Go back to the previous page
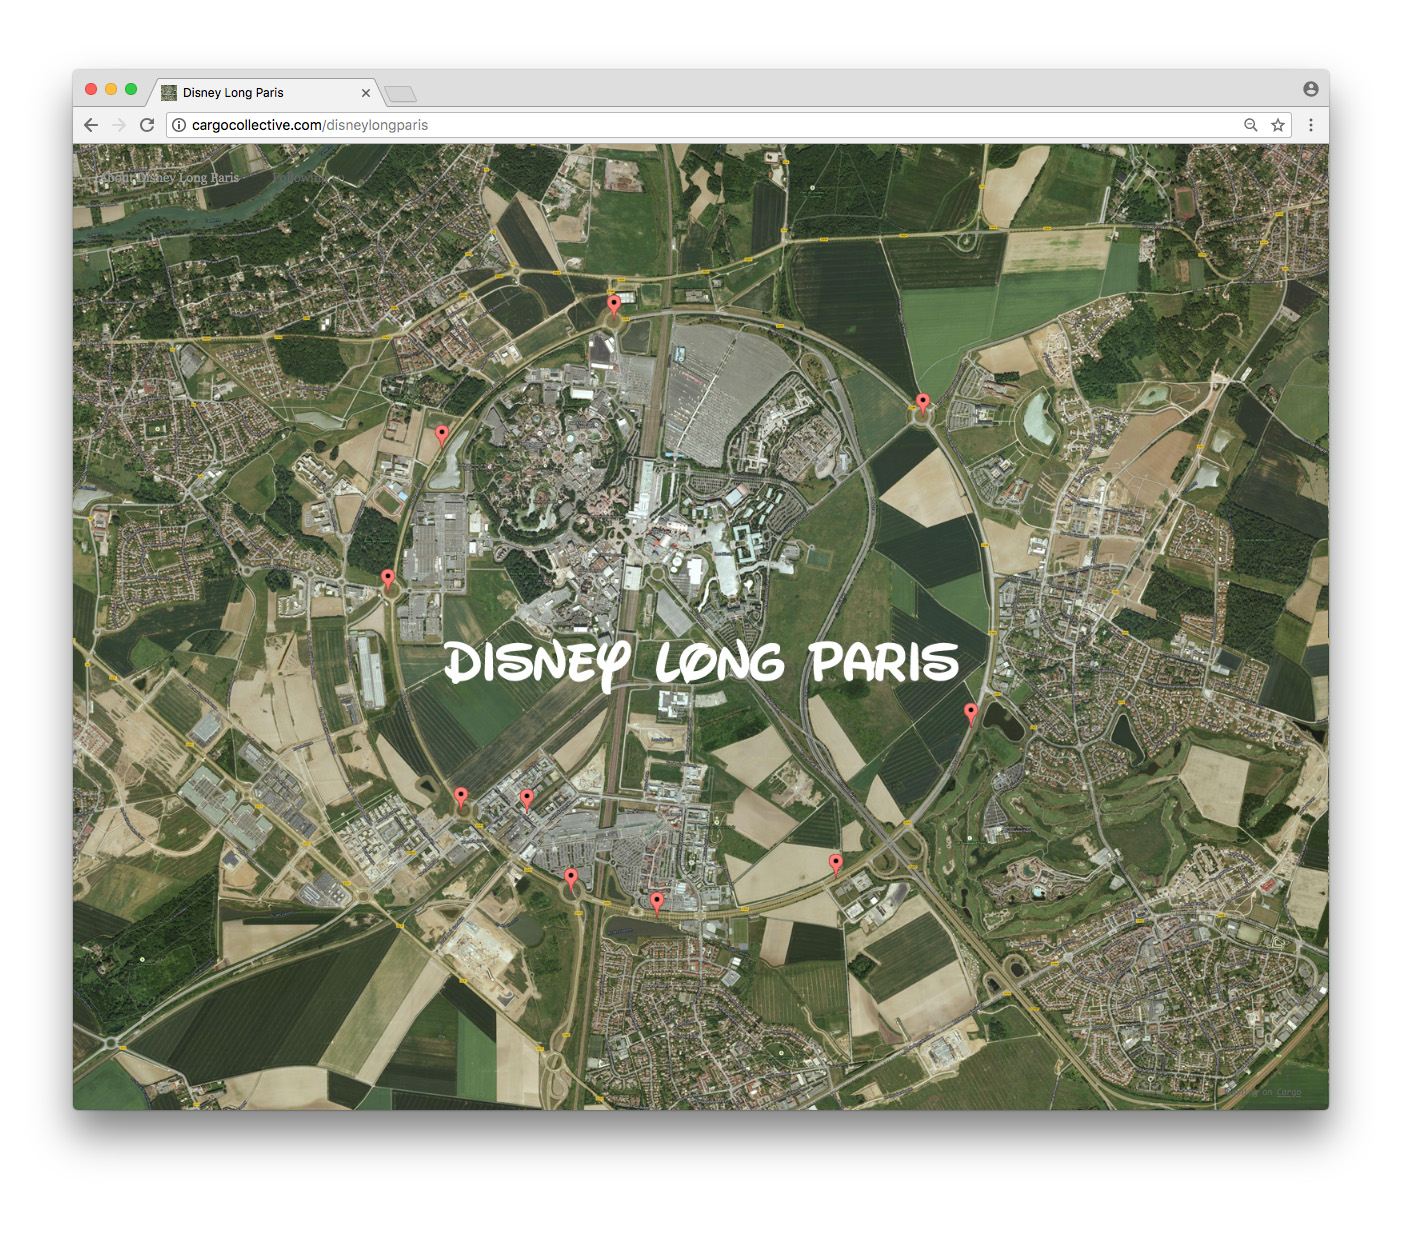 pyautogui.click(x=91, y=125)
